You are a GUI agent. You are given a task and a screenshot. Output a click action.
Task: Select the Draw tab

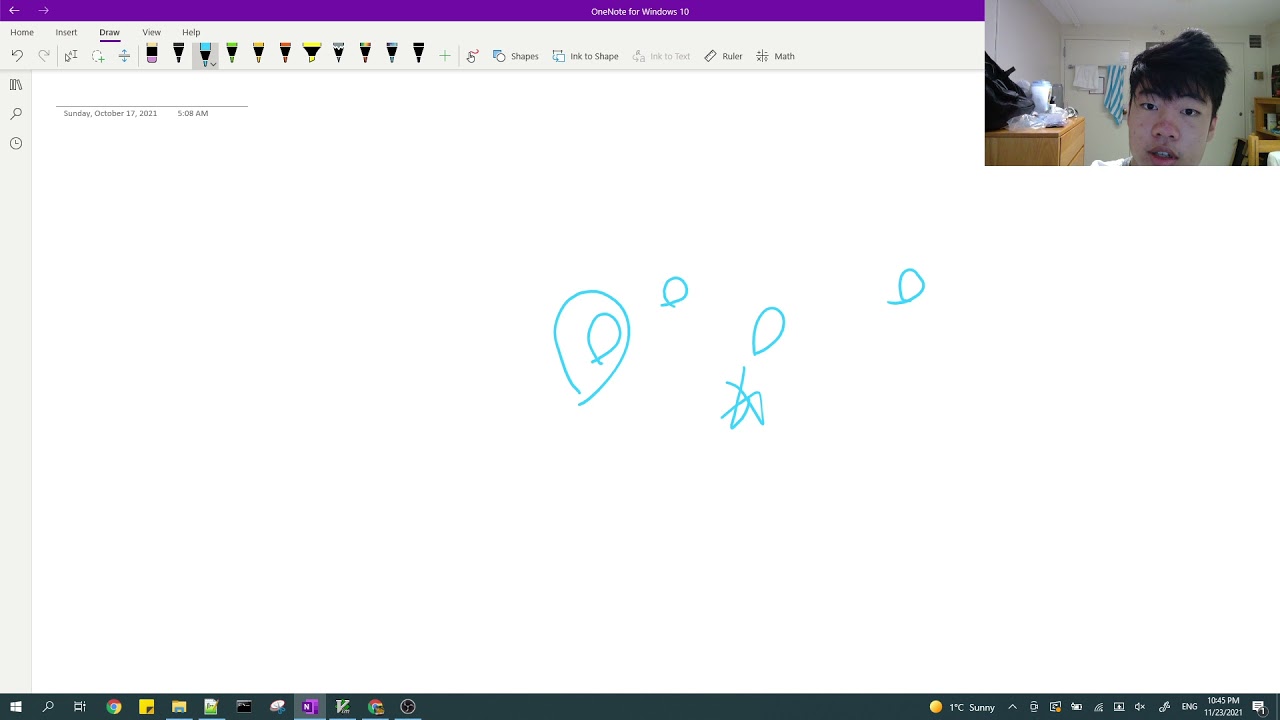(109, 32)
